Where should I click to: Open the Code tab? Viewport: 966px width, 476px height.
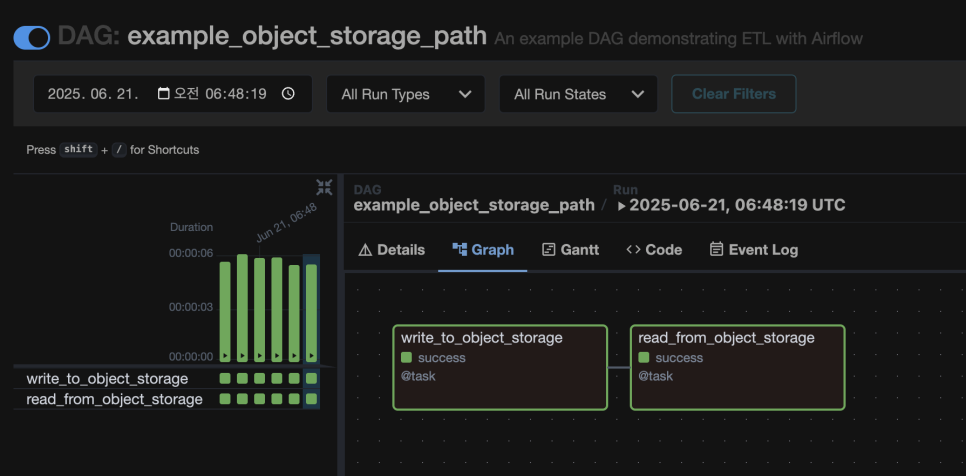coord(654,249)
